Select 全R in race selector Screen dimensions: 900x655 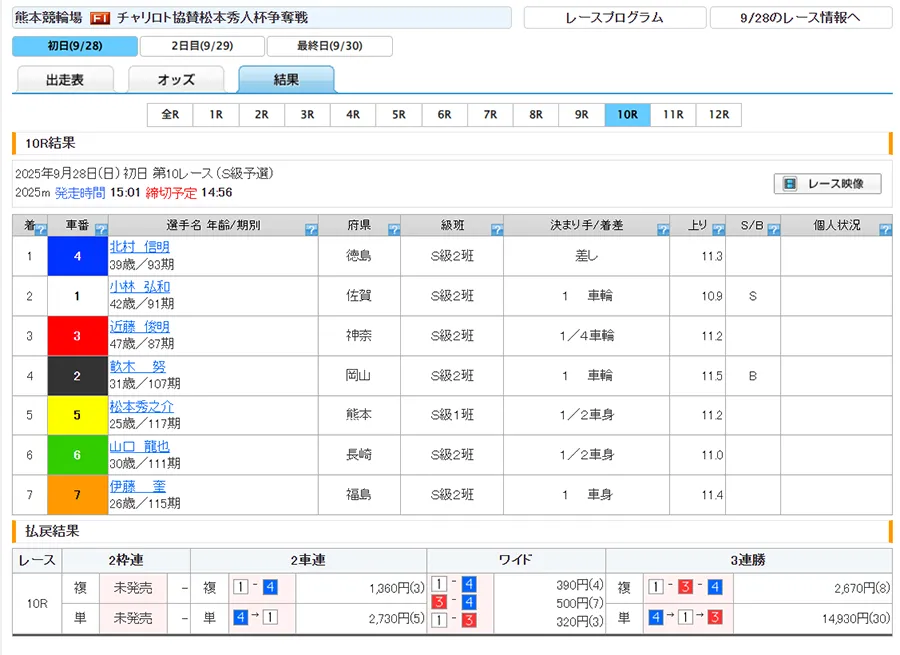[x=170, y=115]
